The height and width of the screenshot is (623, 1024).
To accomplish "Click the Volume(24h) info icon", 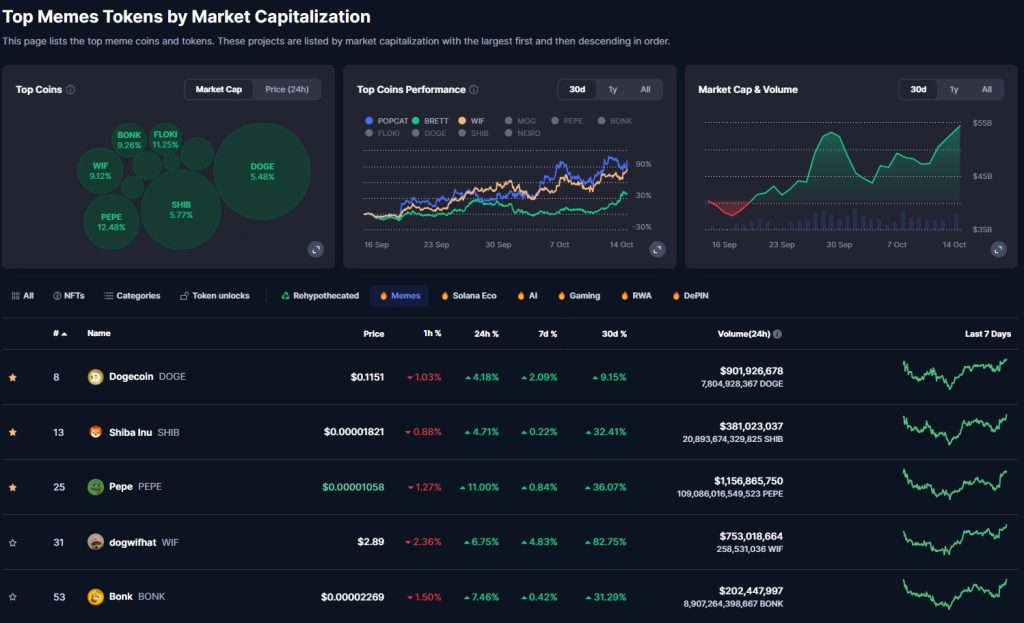I will (777, 334).
